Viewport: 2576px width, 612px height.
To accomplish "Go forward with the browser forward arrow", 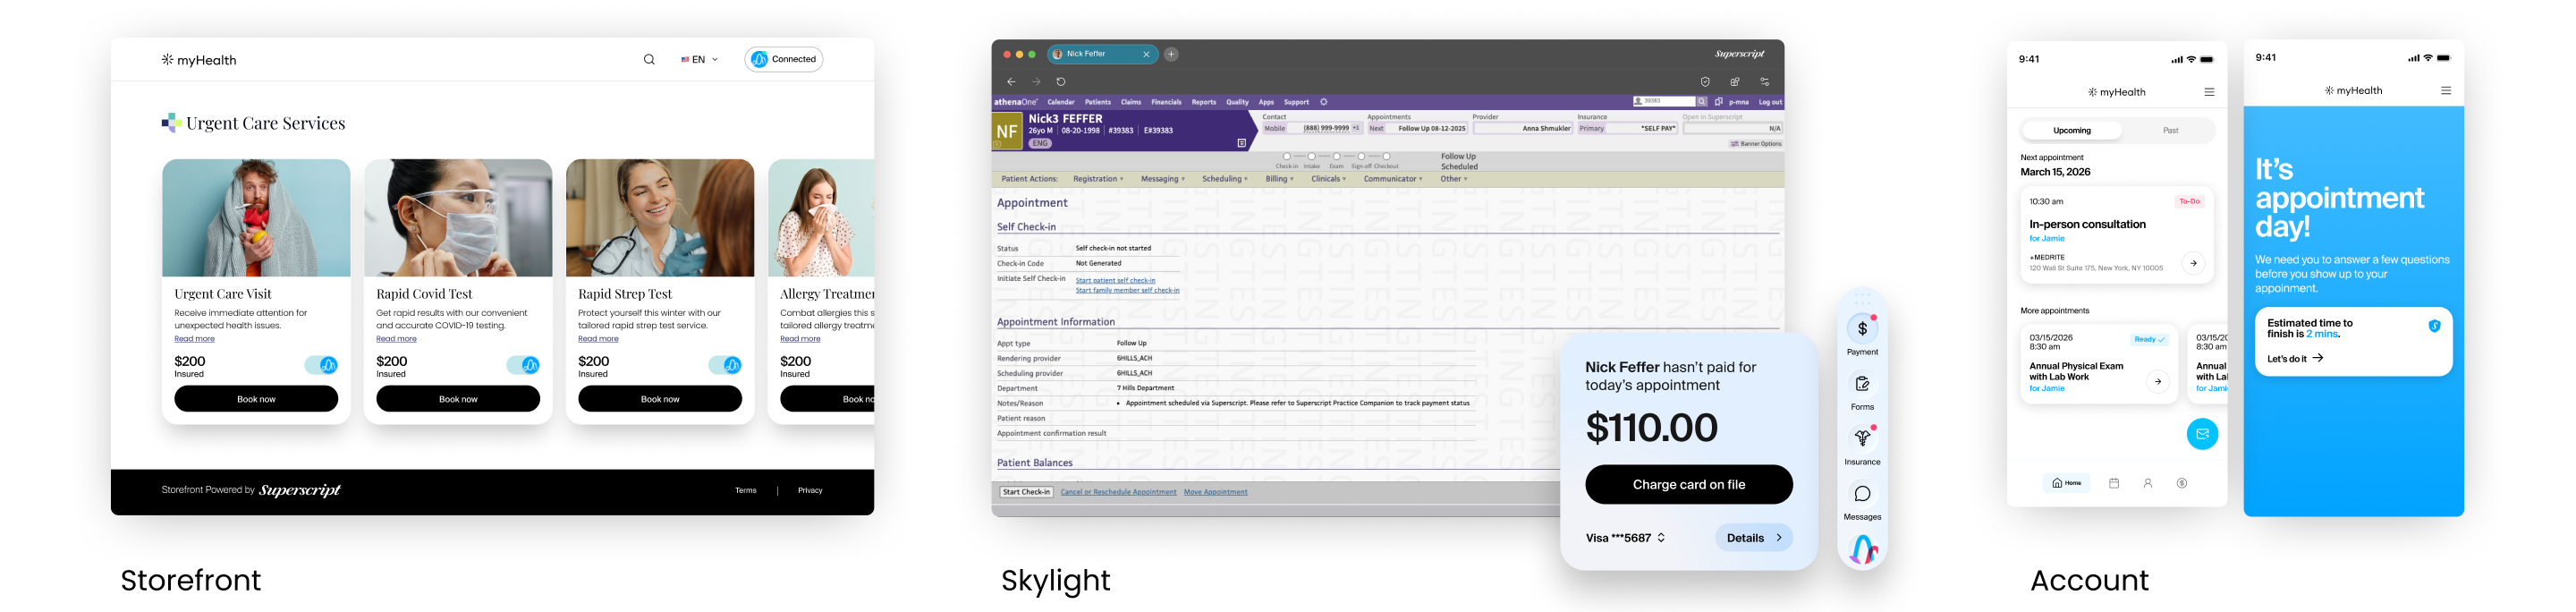I will point(1036,82).
